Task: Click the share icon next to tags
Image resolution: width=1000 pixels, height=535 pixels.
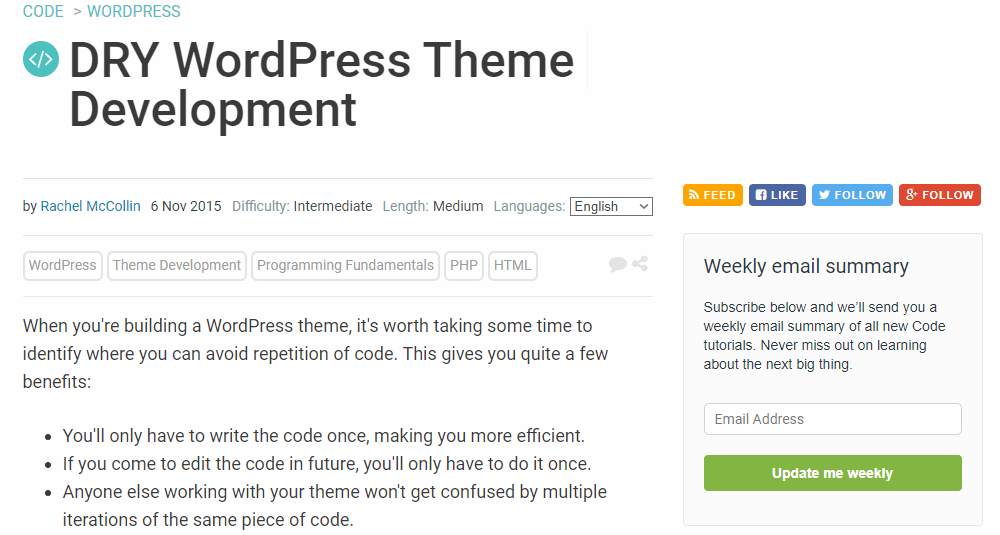Action: click(x=640, y=265)
